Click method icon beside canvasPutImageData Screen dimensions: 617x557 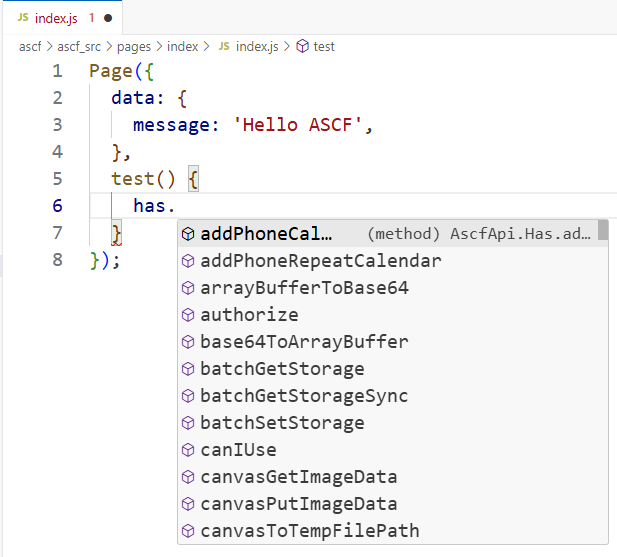pos(188,504)
